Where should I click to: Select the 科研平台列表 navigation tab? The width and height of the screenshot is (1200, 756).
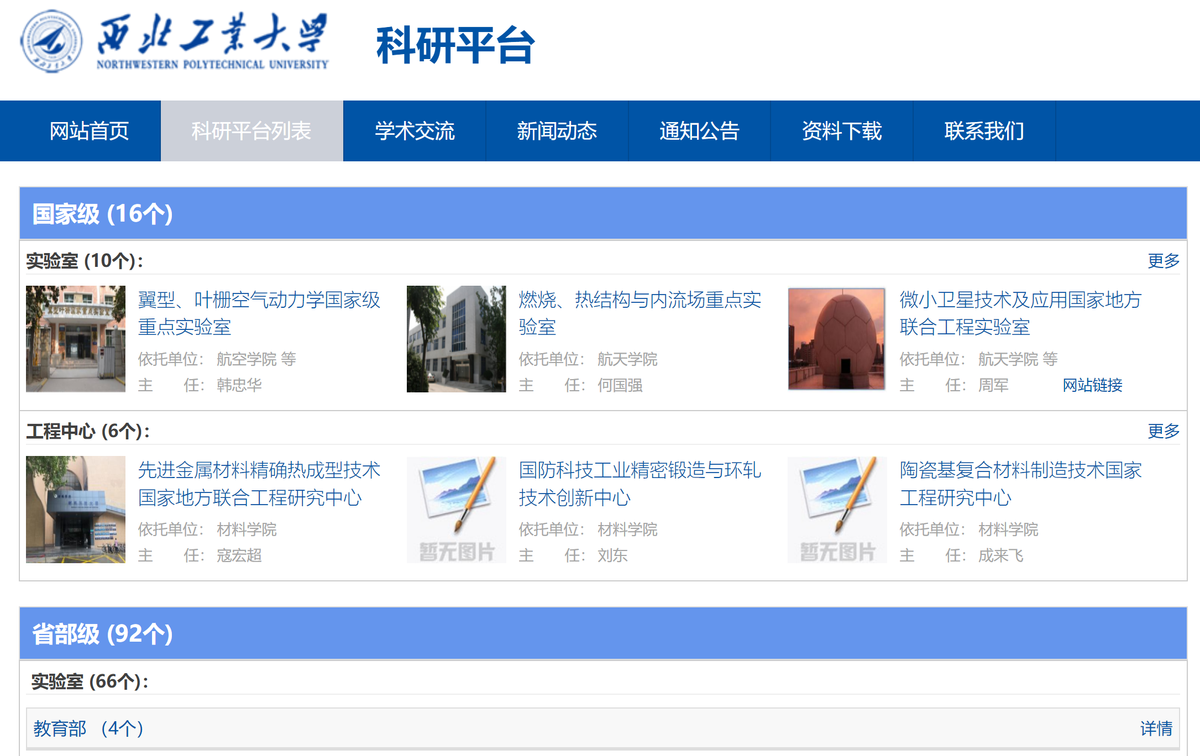click(x=252, y=131)
